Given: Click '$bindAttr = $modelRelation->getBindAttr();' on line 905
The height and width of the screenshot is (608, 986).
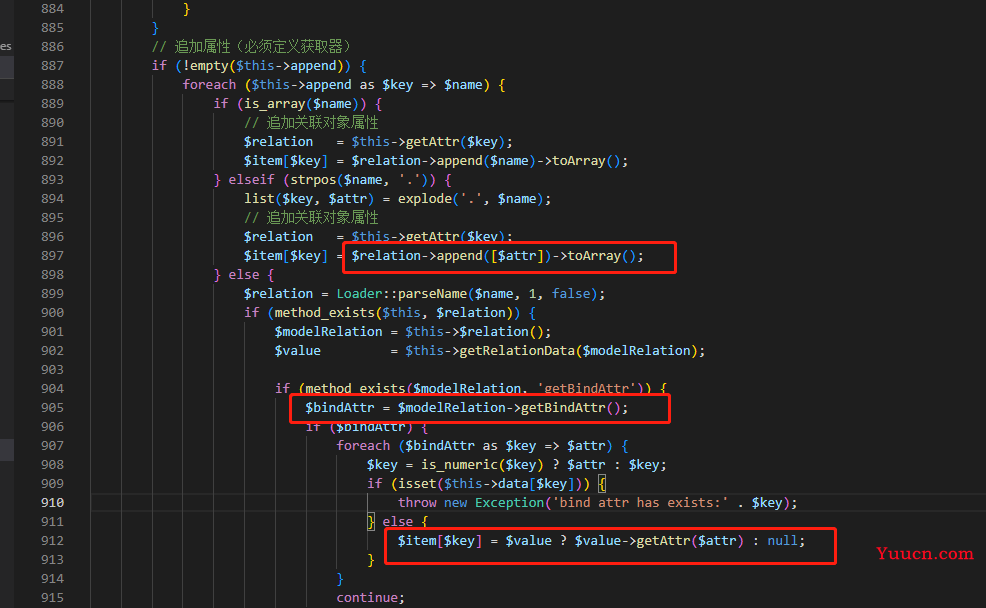Looking at the screenshot, I should point(467,407).
